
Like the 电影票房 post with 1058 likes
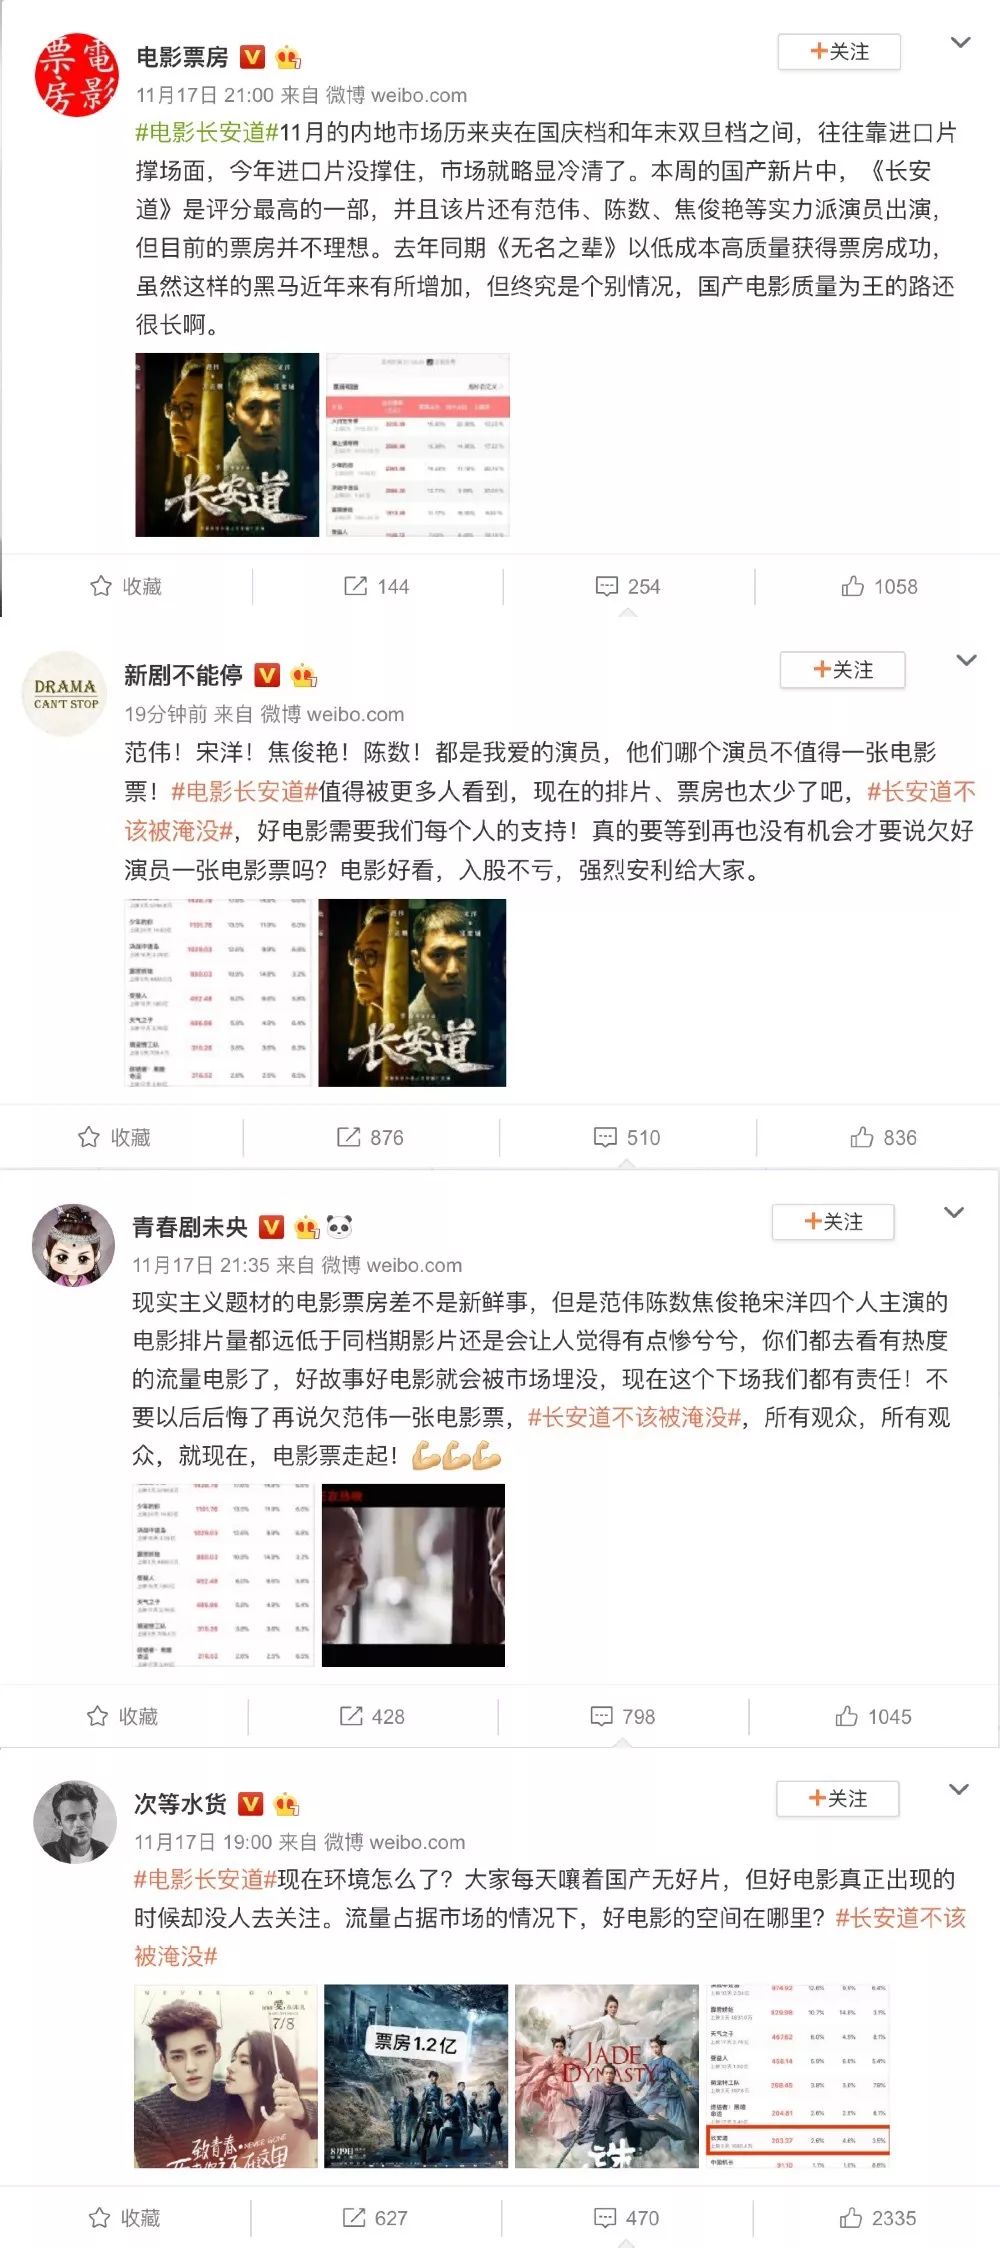pos(879,586)
